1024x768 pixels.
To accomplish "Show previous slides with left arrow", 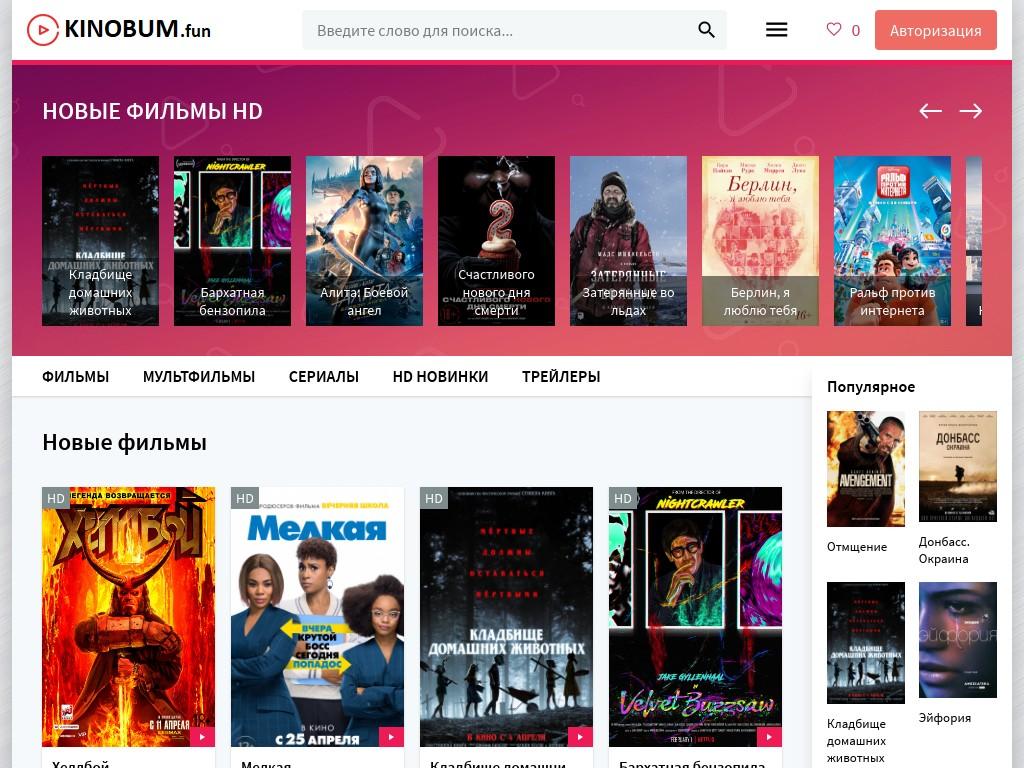I will (x=931, y=111).
